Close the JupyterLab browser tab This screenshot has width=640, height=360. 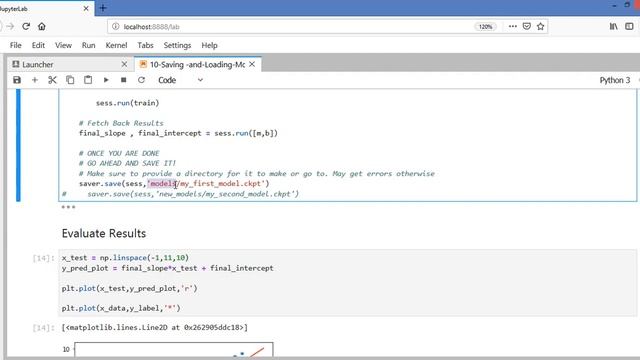click(86, 8)
